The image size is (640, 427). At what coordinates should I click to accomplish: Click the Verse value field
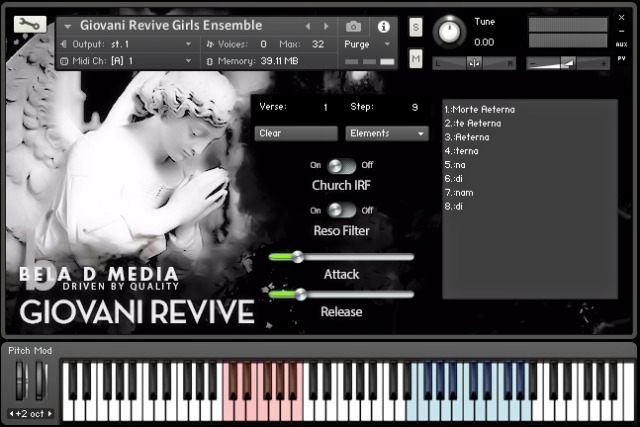325,107
